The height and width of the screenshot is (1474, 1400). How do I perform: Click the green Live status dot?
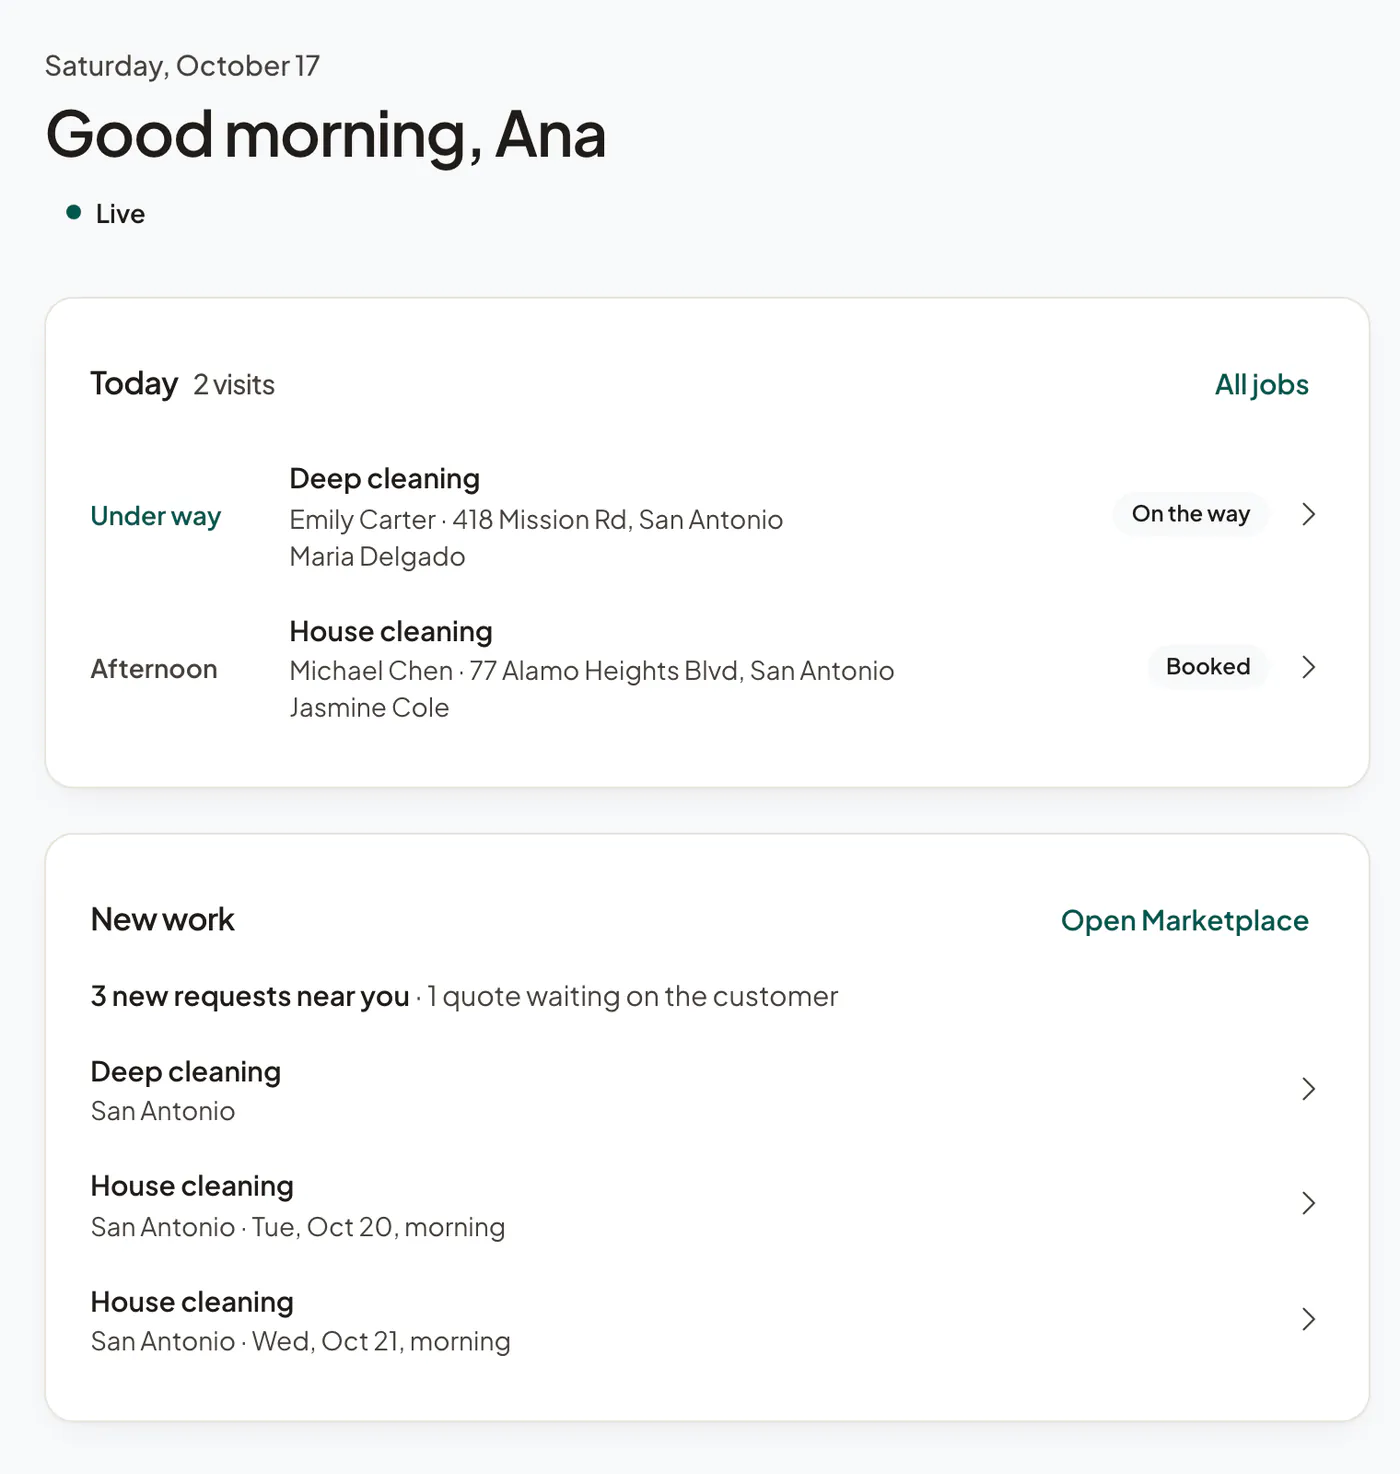click(x=73, y=212)
